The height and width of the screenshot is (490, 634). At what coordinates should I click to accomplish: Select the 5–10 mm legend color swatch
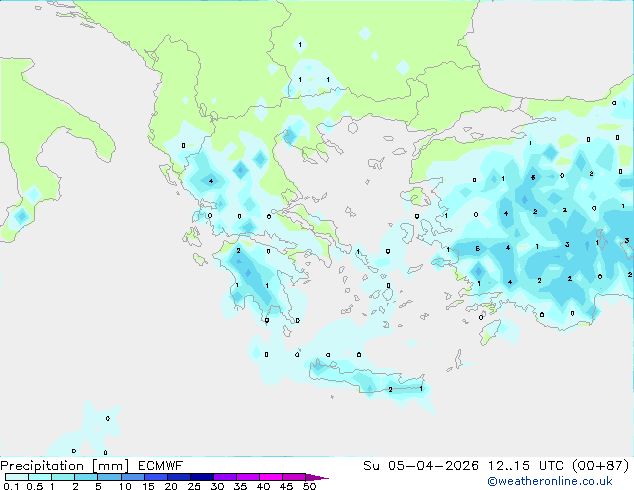click(109, 477)
